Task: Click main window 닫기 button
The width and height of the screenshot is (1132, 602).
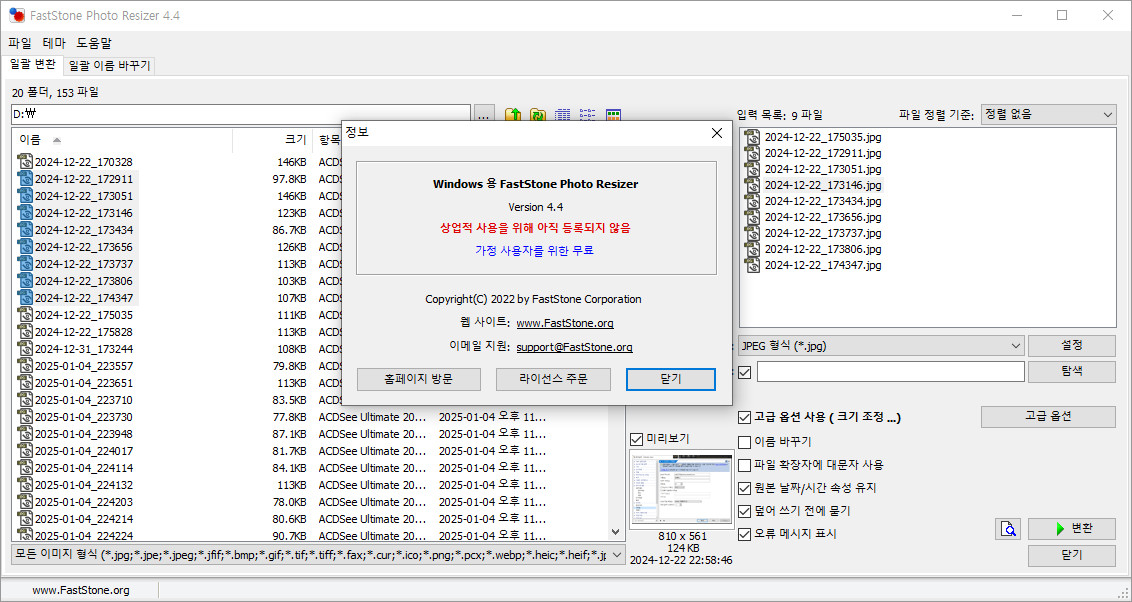Action: click(1072, 555)
